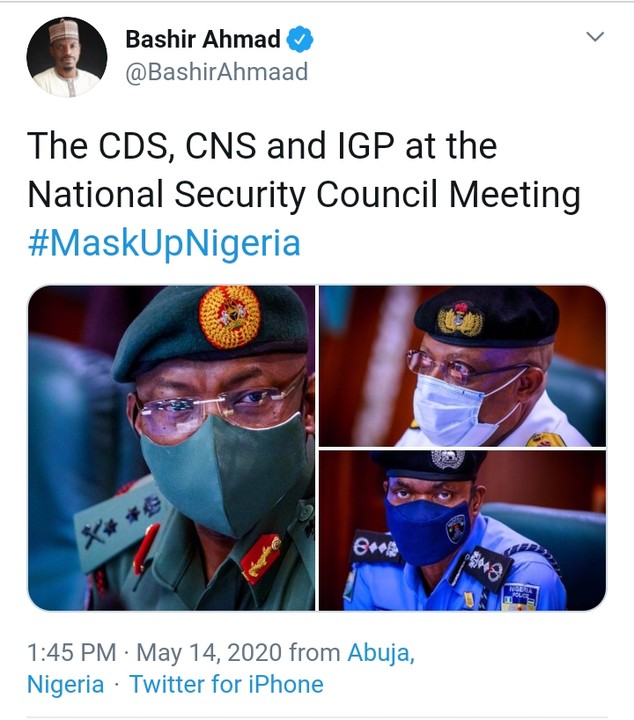Open the #MaskUpNigeria hashtag

pos(164,243)
